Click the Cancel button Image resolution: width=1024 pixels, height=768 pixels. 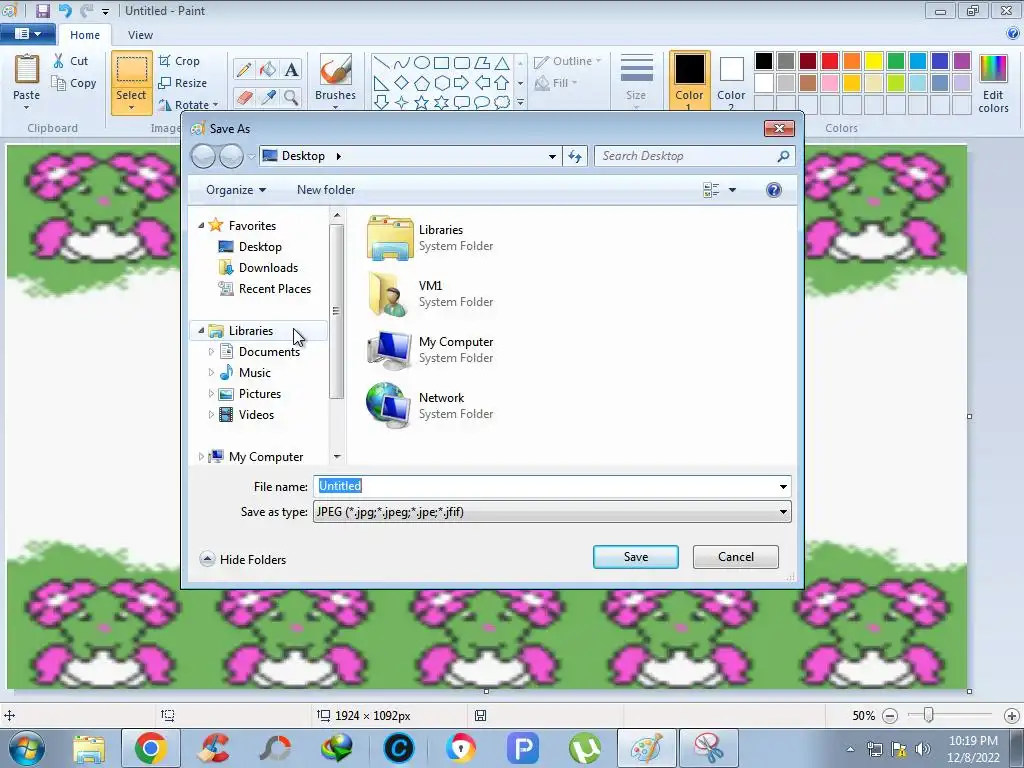pyautogui.click(x=735, y=557)
